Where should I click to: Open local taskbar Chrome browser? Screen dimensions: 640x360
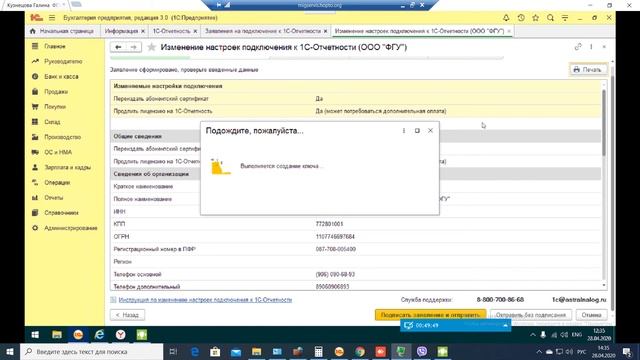[x=360, y=351]
